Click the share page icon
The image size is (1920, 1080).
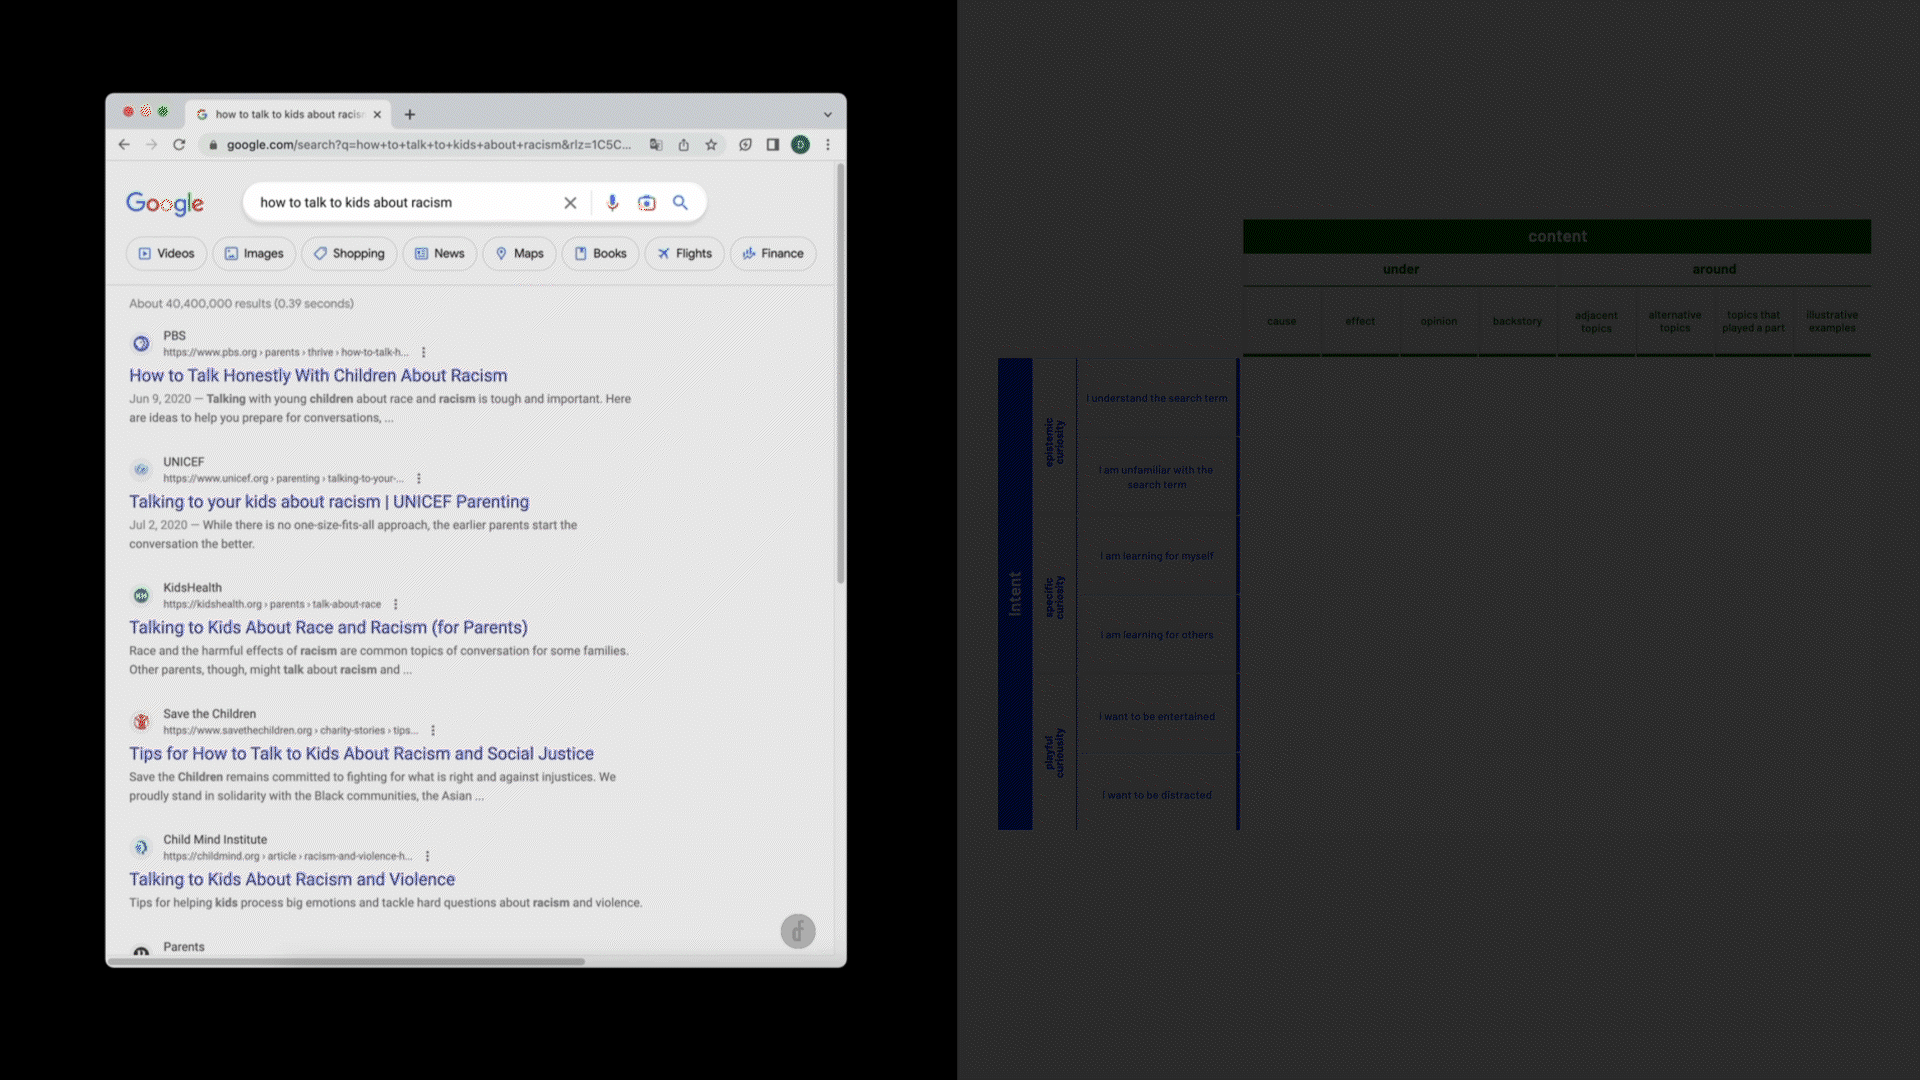[x=684, y=145]
